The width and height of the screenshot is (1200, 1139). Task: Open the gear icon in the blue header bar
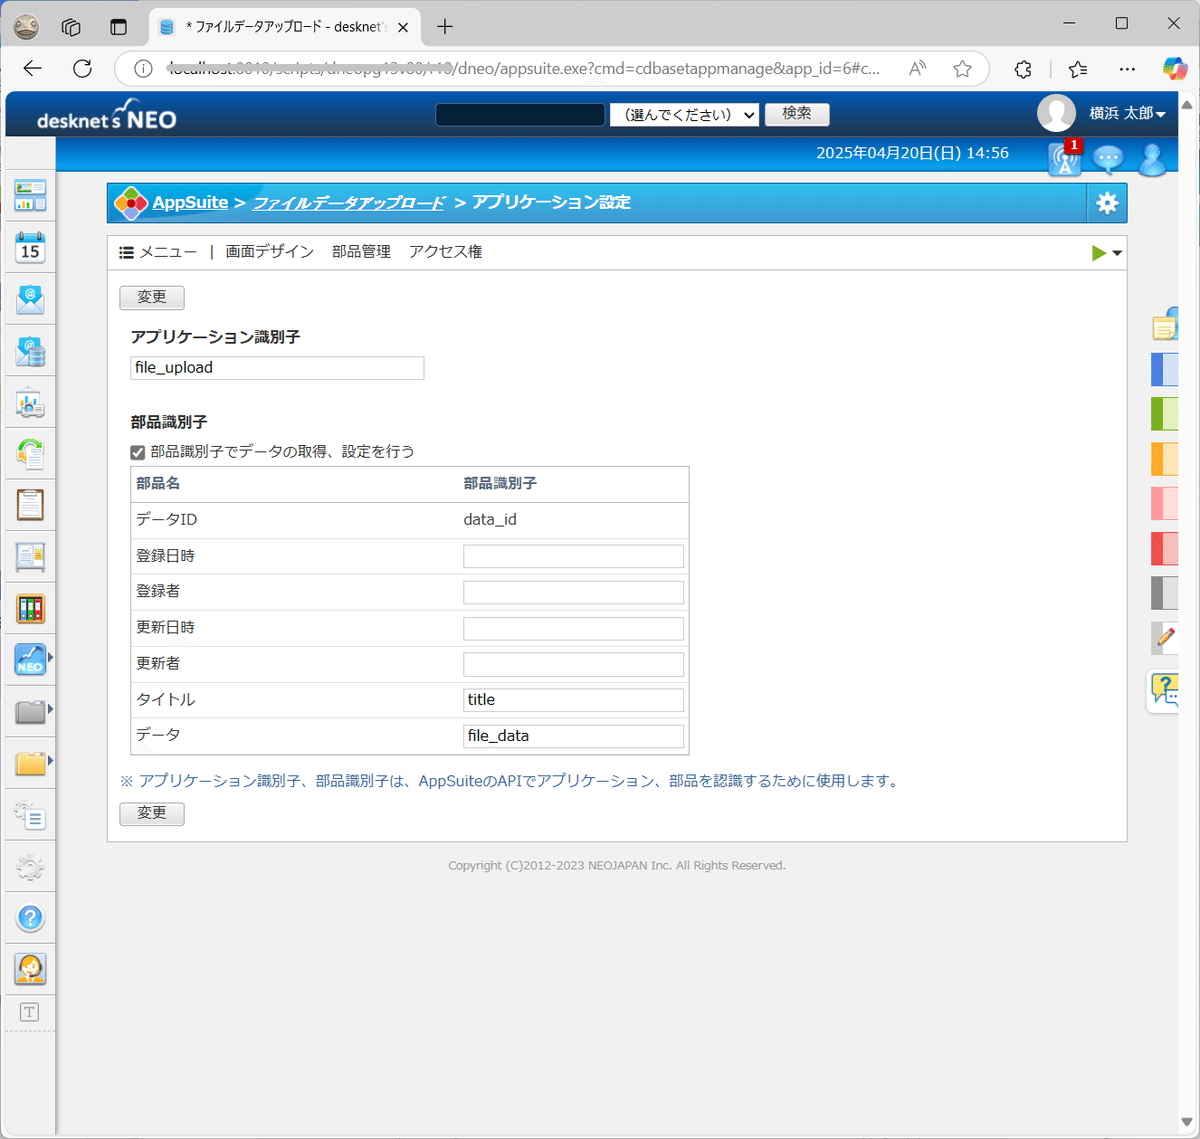[x=1107, y=202]
